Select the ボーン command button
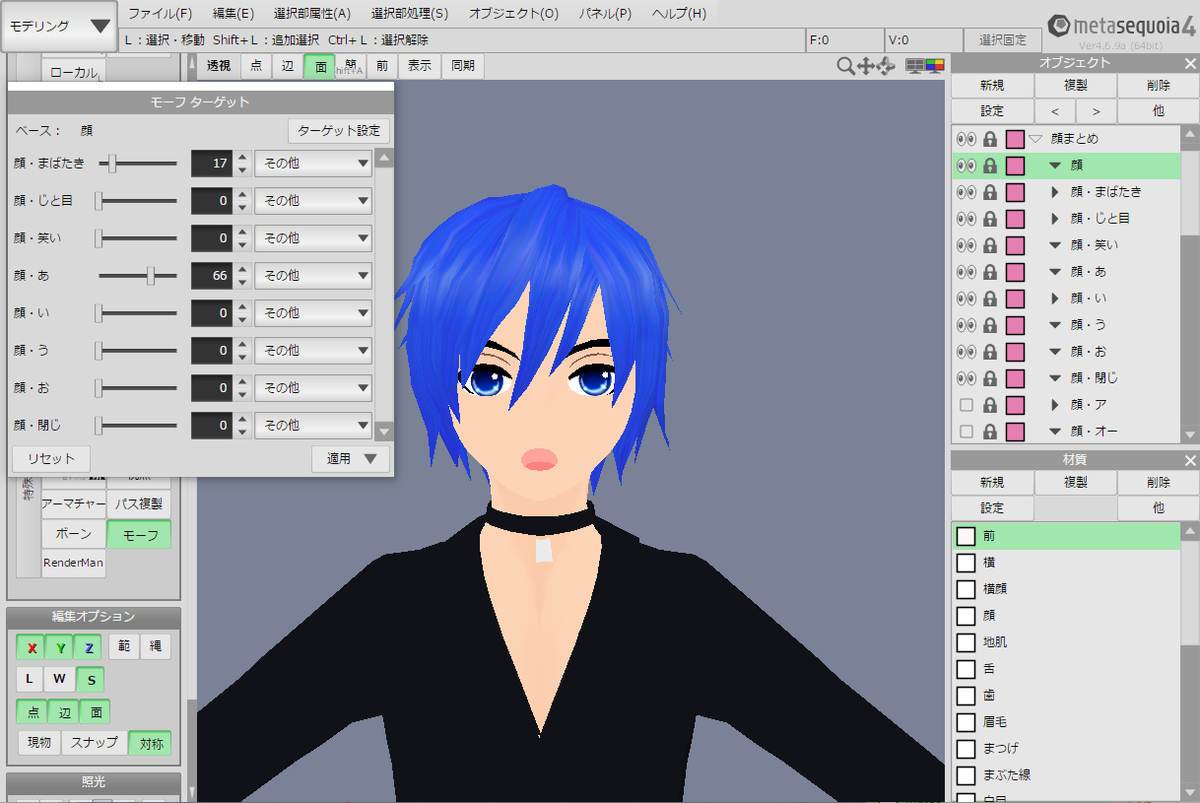This screenshot has height=803, width=1200. click(73, 535)
